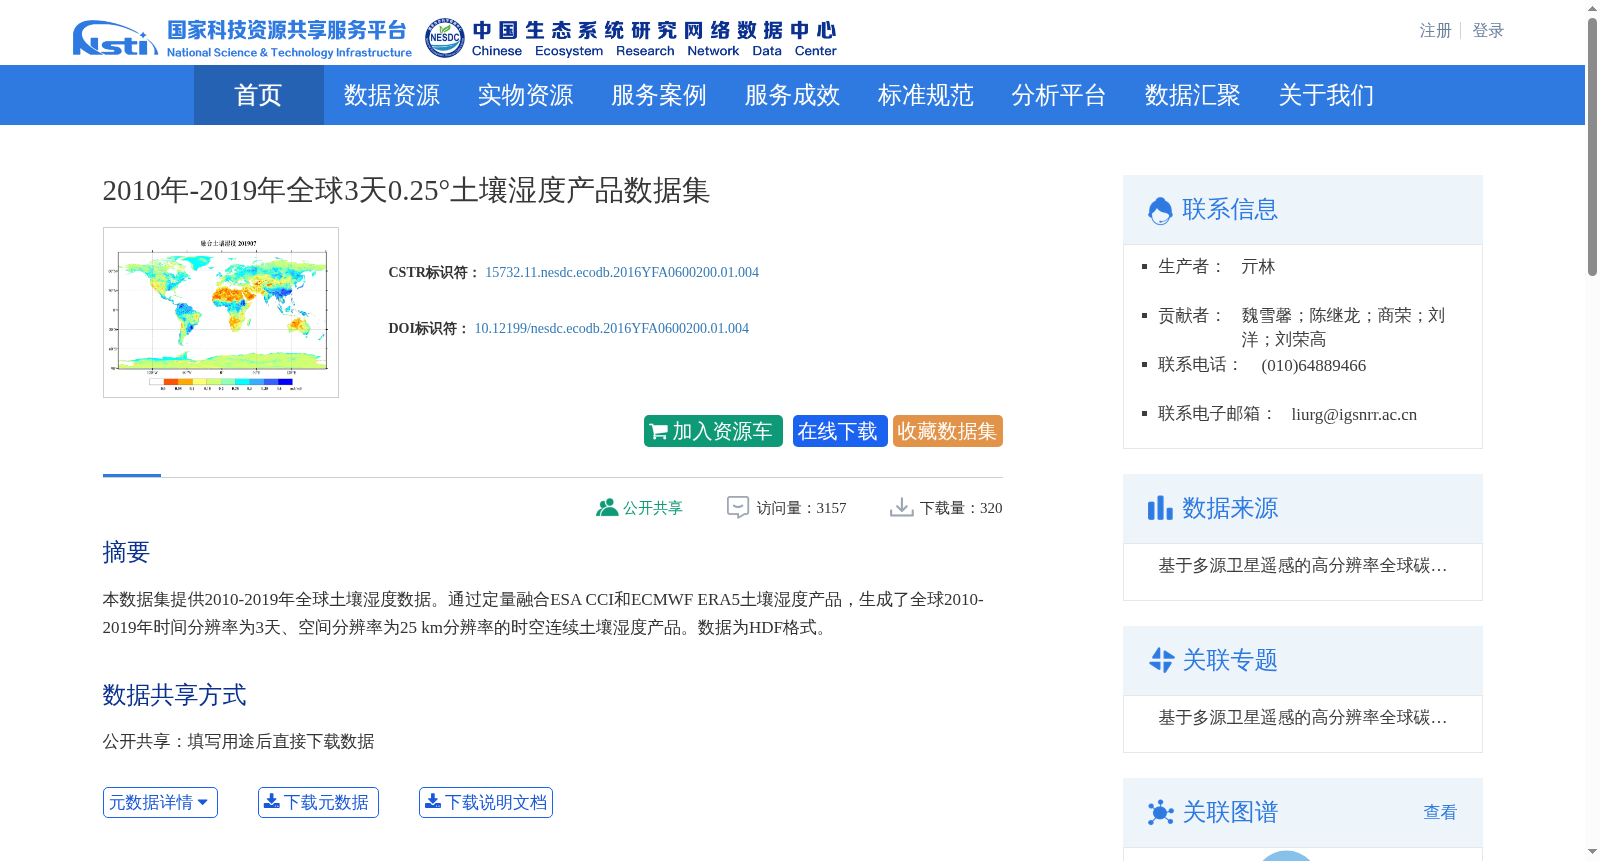This screenshot has width=1600, height=861.
Task: Click the global soil moisture map thumbnail
Action: click(221, 312)
